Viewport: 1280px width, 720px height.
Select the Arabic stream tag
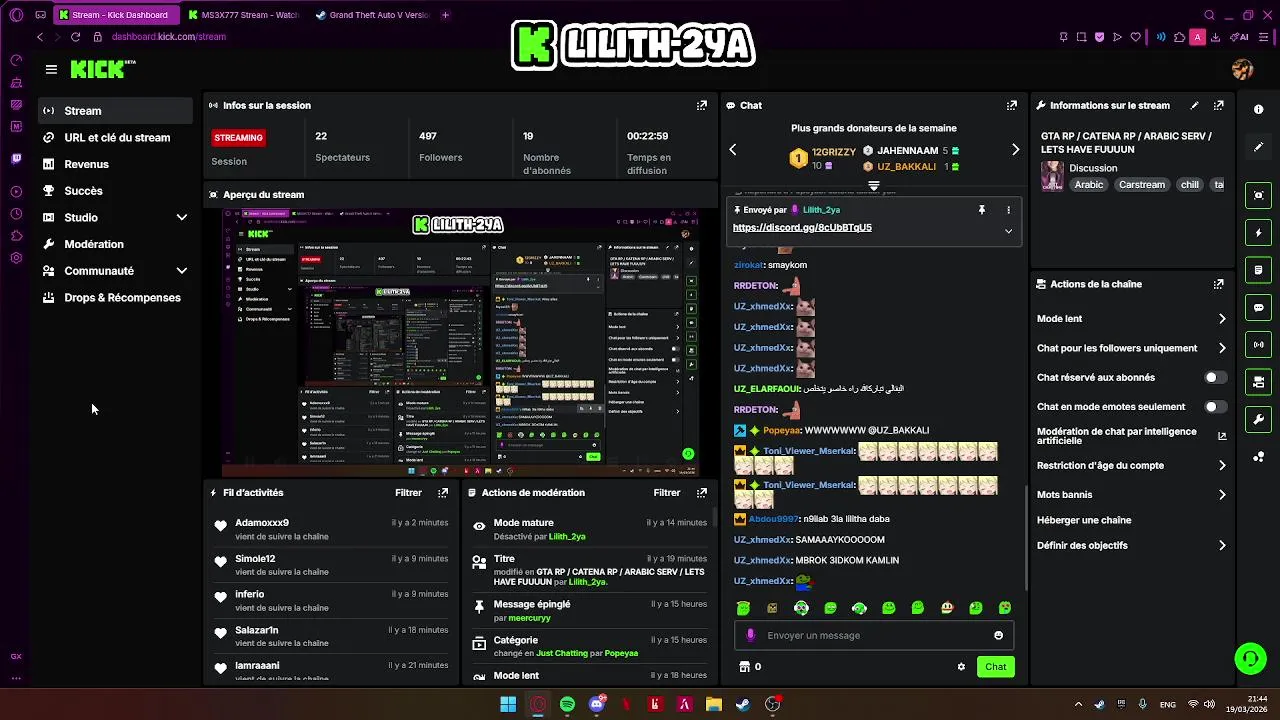[1089, 184]
